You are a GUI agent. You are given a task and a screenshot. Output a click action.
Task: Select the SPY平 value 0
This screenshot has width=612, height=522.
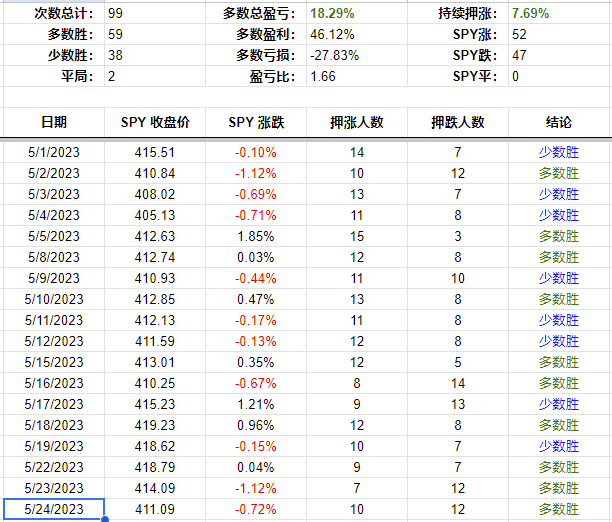coord(560,76)
